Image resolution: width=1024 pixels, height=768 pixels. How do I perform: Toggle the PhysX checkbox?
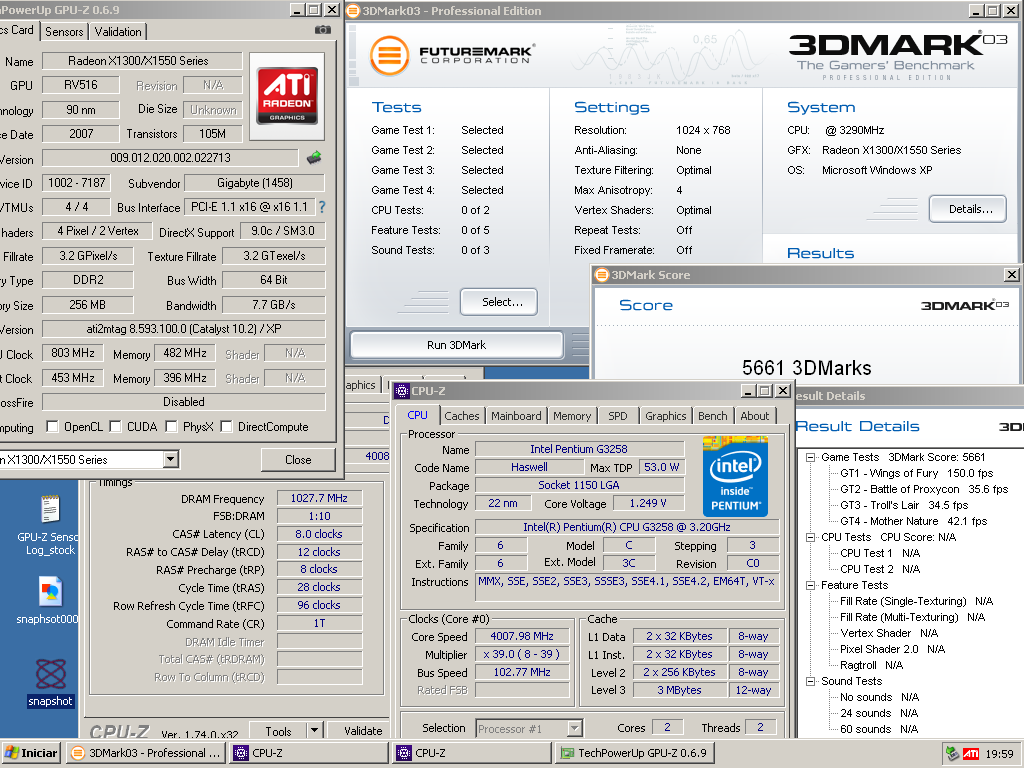[171, 426]
